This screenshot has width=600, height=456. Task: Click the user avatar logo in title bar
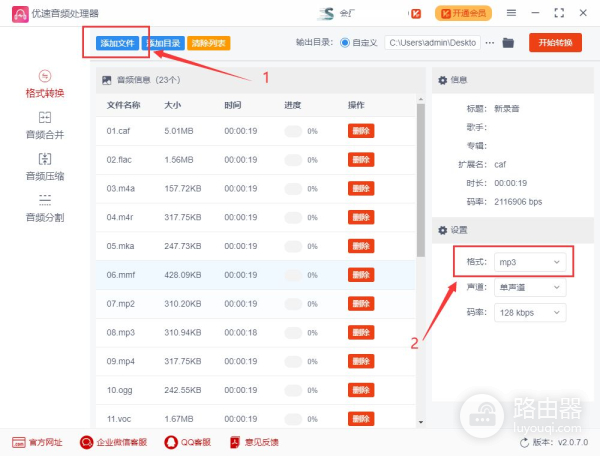pos(326,13)
